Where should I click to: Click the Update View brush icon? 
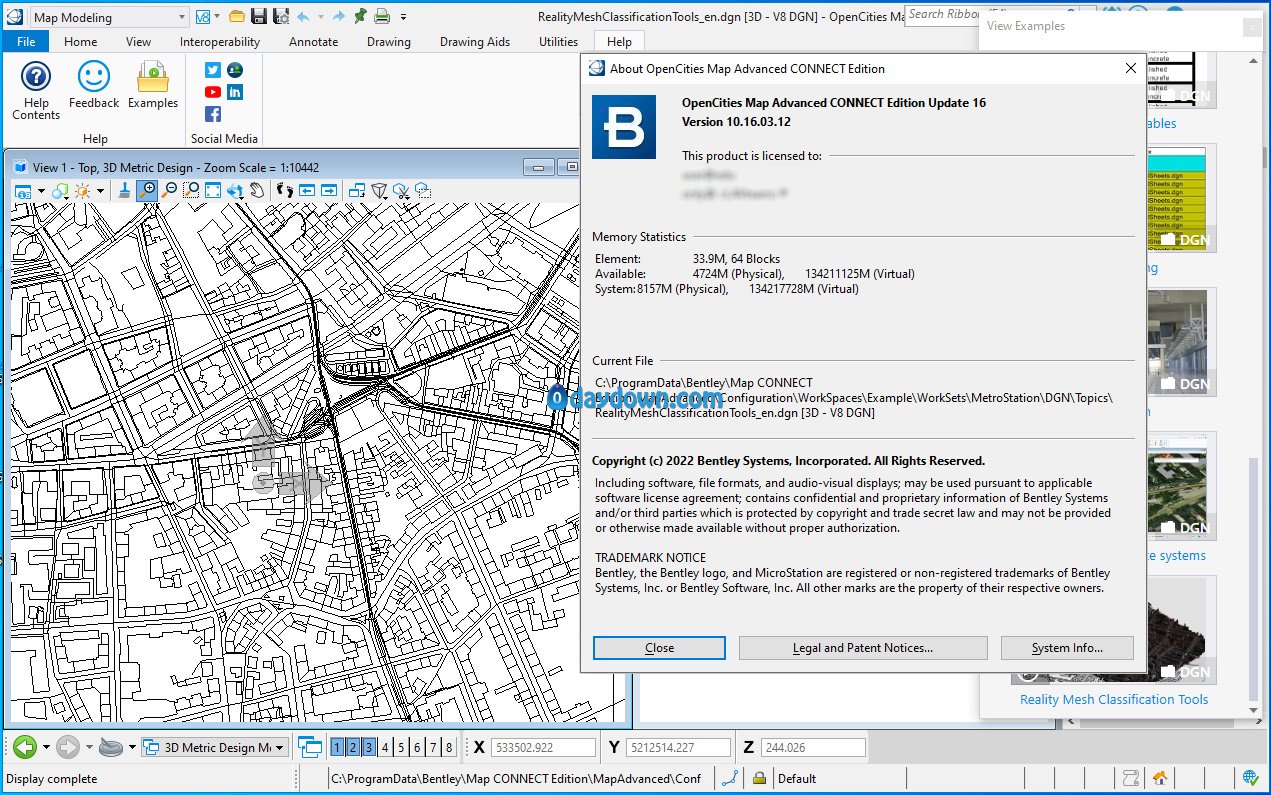tap(125, 190)
